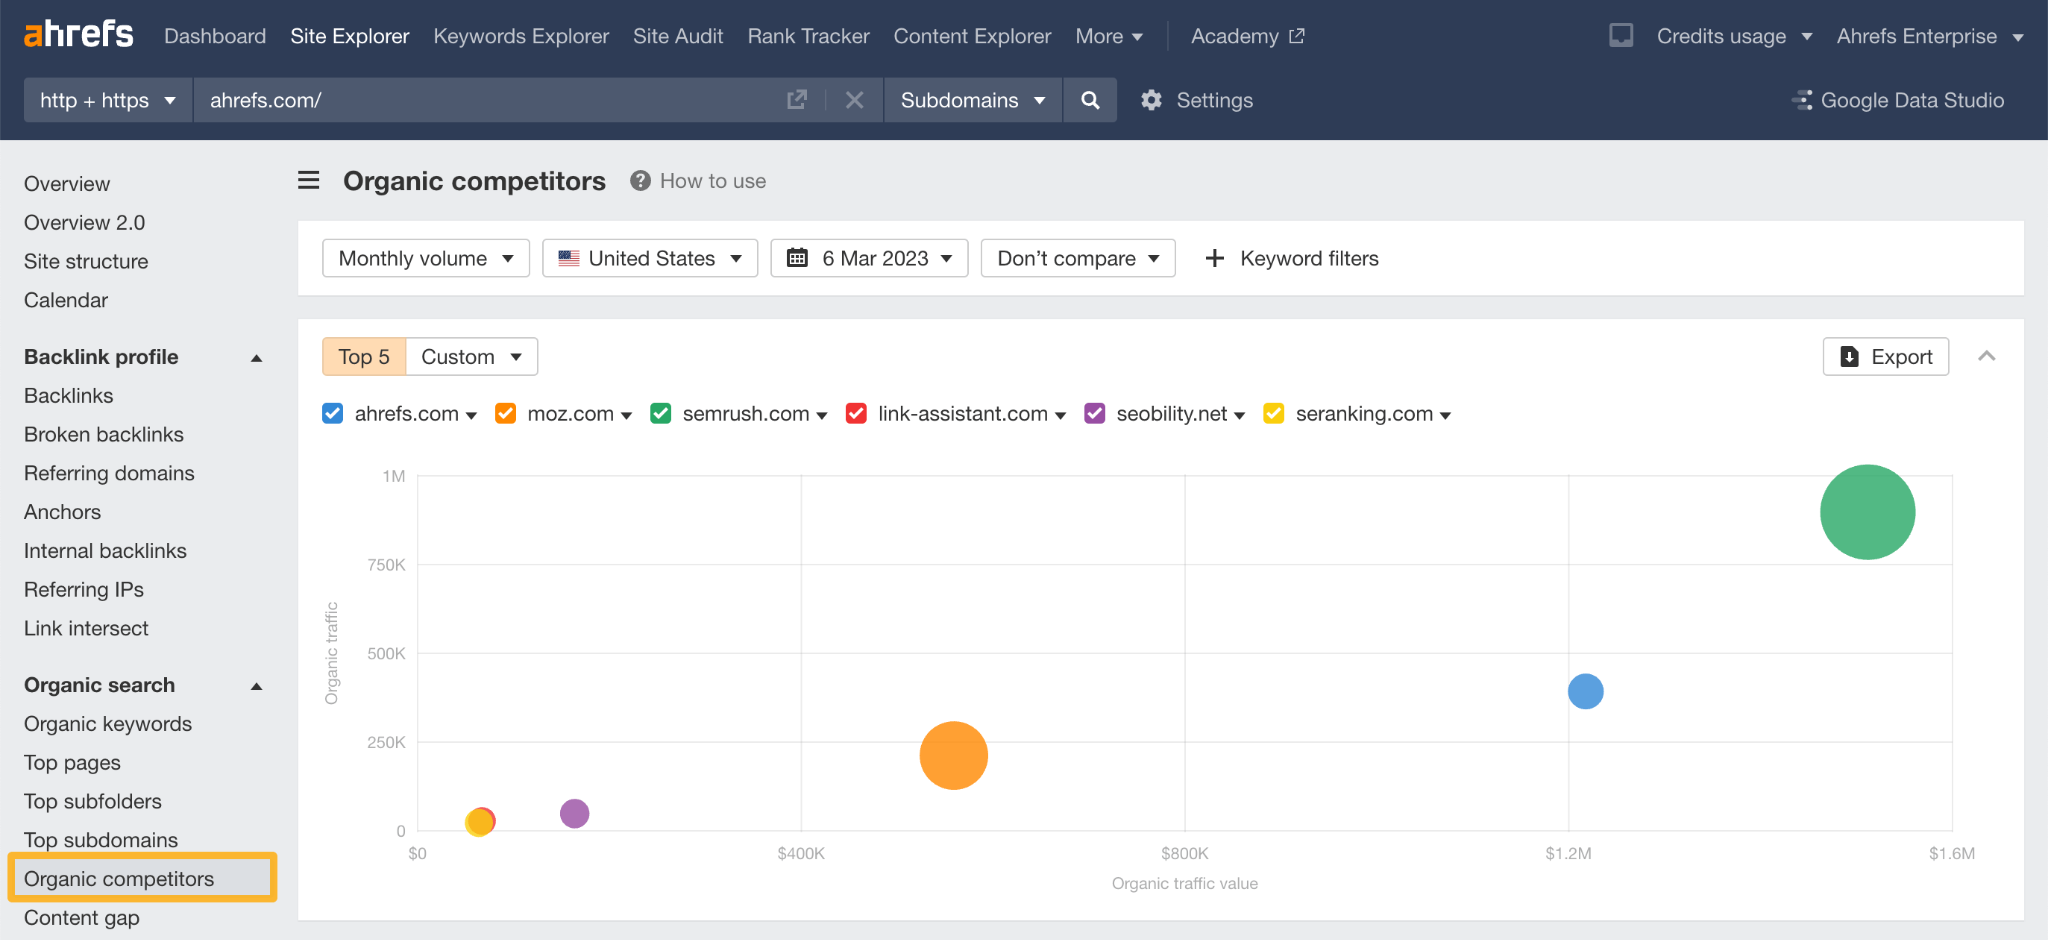Screen dimensions: 2048x940
Task: Click the Export button
Action: click(x=1885, y=356)
